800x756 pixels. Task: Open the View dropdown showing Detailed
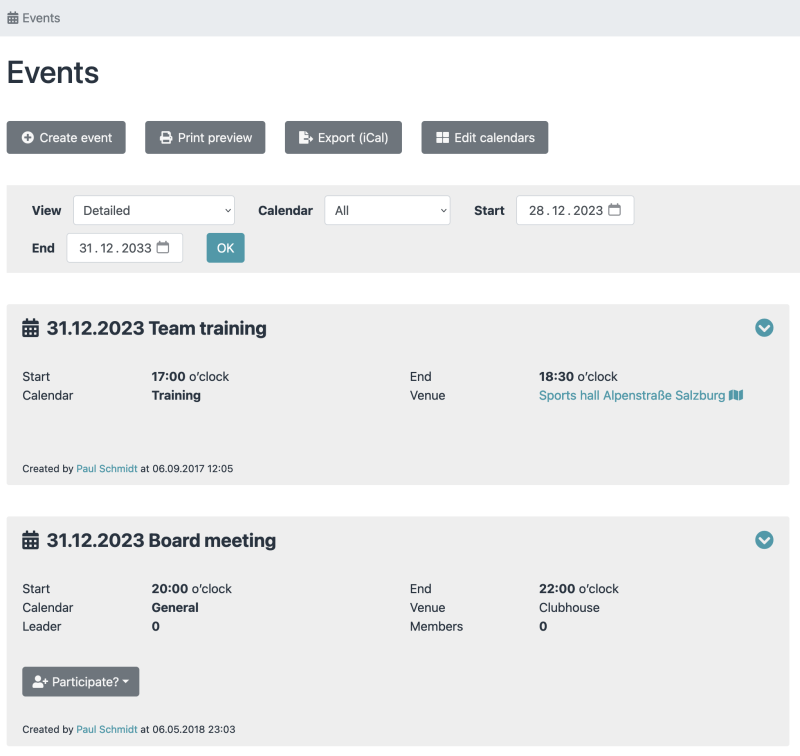coord(154,210)
